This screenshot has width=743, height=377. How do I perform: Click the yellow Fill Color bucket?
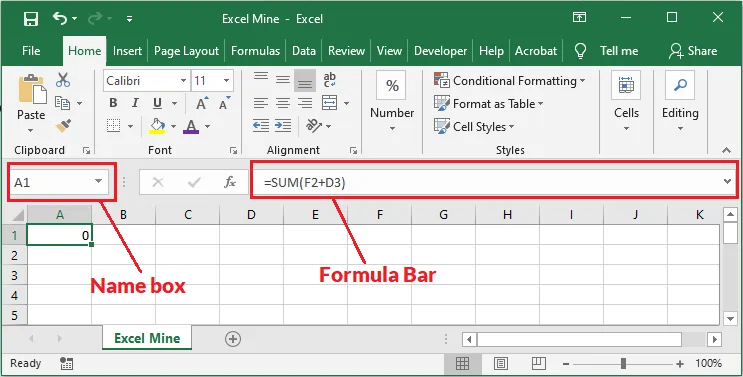[x=157, y=126]
